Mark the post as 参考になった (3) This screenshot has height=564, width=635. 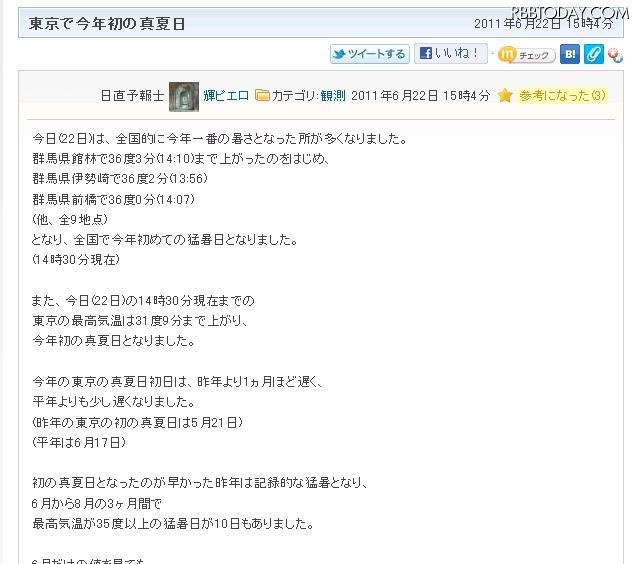click(x=563, y=96)
